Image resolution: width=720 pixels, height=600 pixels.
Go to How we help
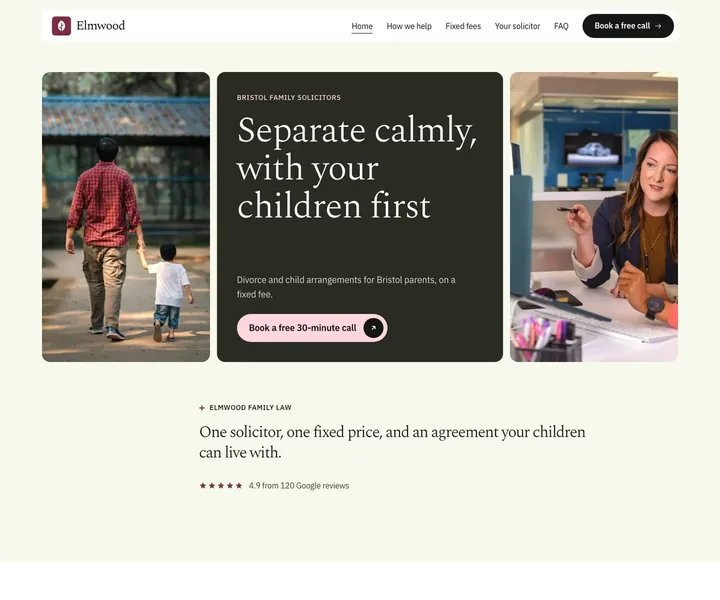pos(409,26)
